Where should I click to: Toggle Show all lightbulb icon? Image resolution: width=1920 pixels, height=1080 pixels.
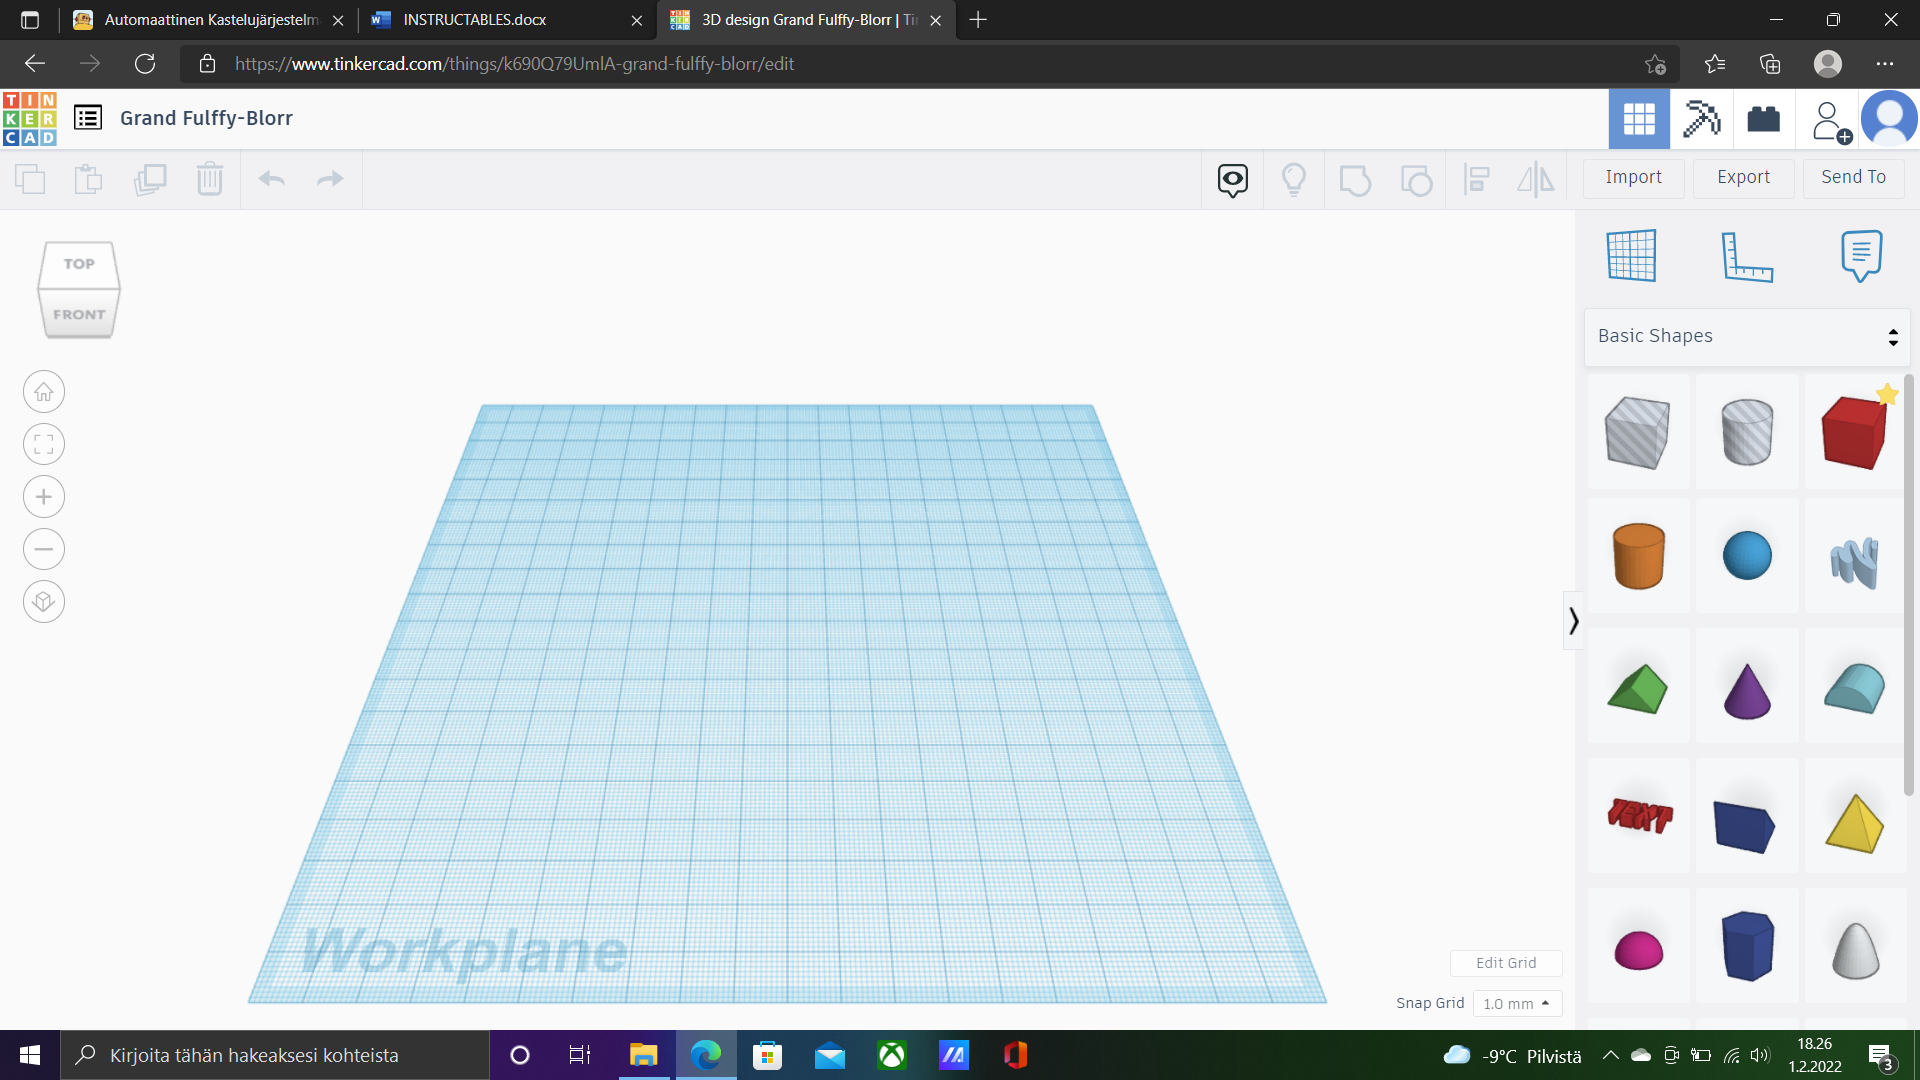pyautogui.click(x=1294, y=179)
